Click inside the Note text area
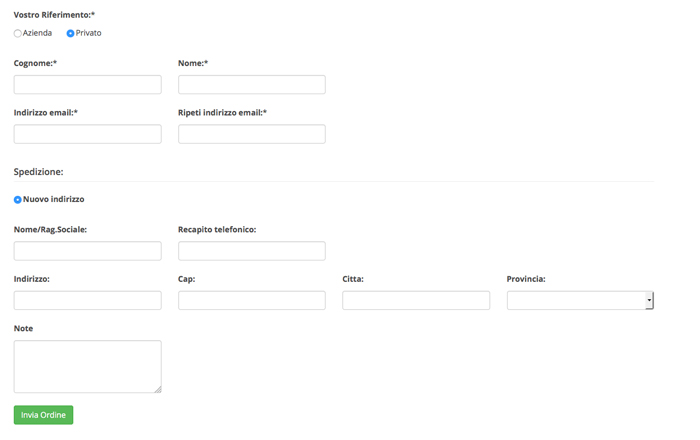Image resolution: width=700 pixels, height=440 pixels. (88, 367)
